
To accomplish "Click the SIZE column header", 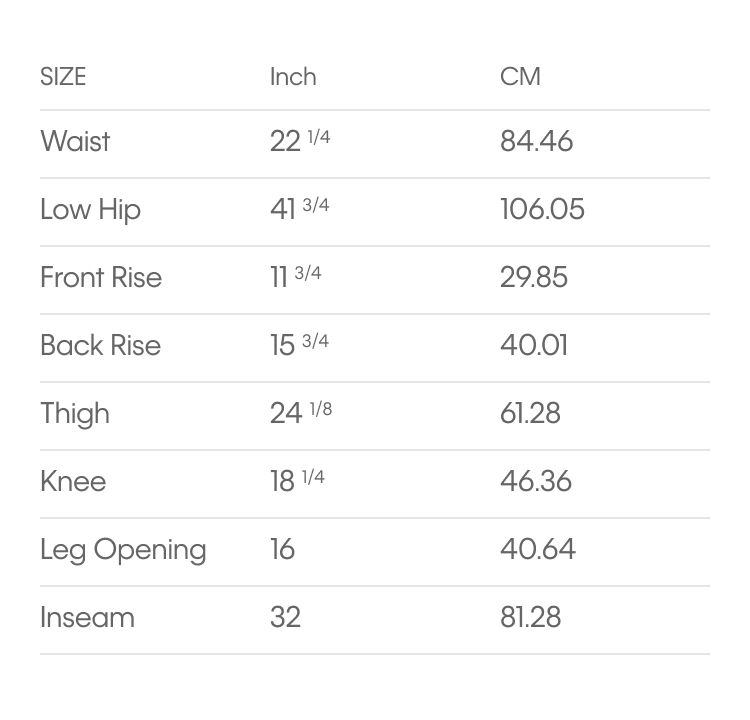I will pos(63,77).
